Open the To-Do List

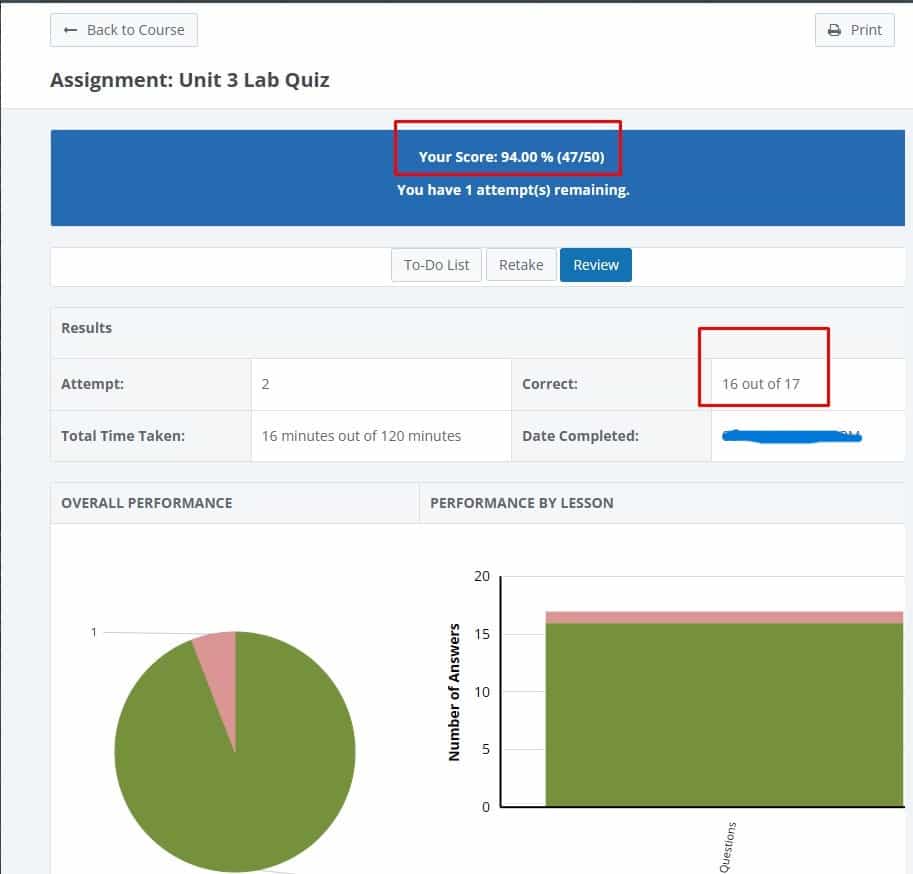click(436, 265)
